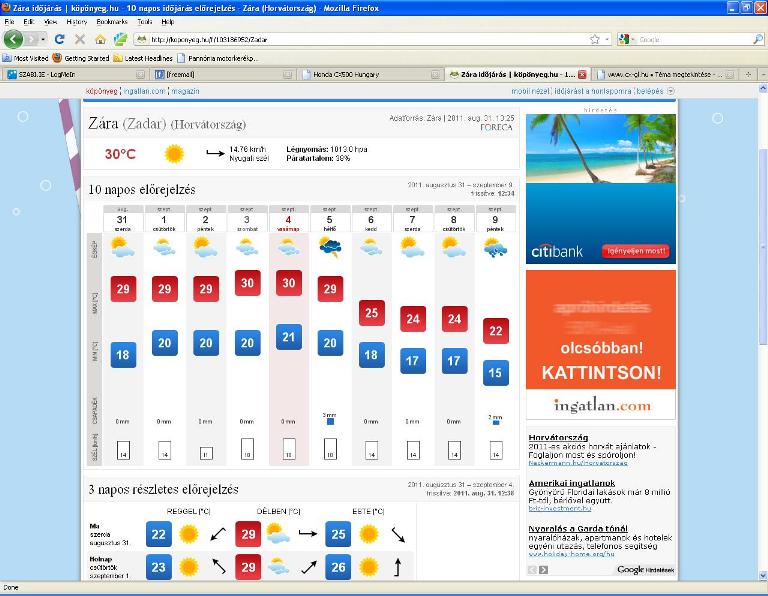The height and width of the screenshot is (596, 768).
Task: Click thunderstorm icon for September 5
Action: (329, 248)
